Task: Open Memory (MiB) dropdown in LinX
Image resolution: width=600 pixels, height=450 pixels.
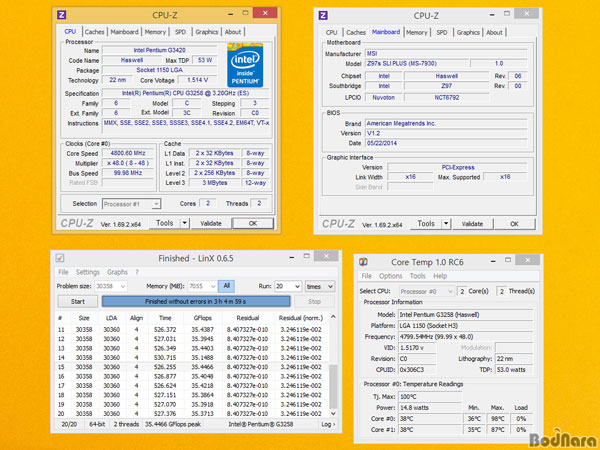Action: 202,286
